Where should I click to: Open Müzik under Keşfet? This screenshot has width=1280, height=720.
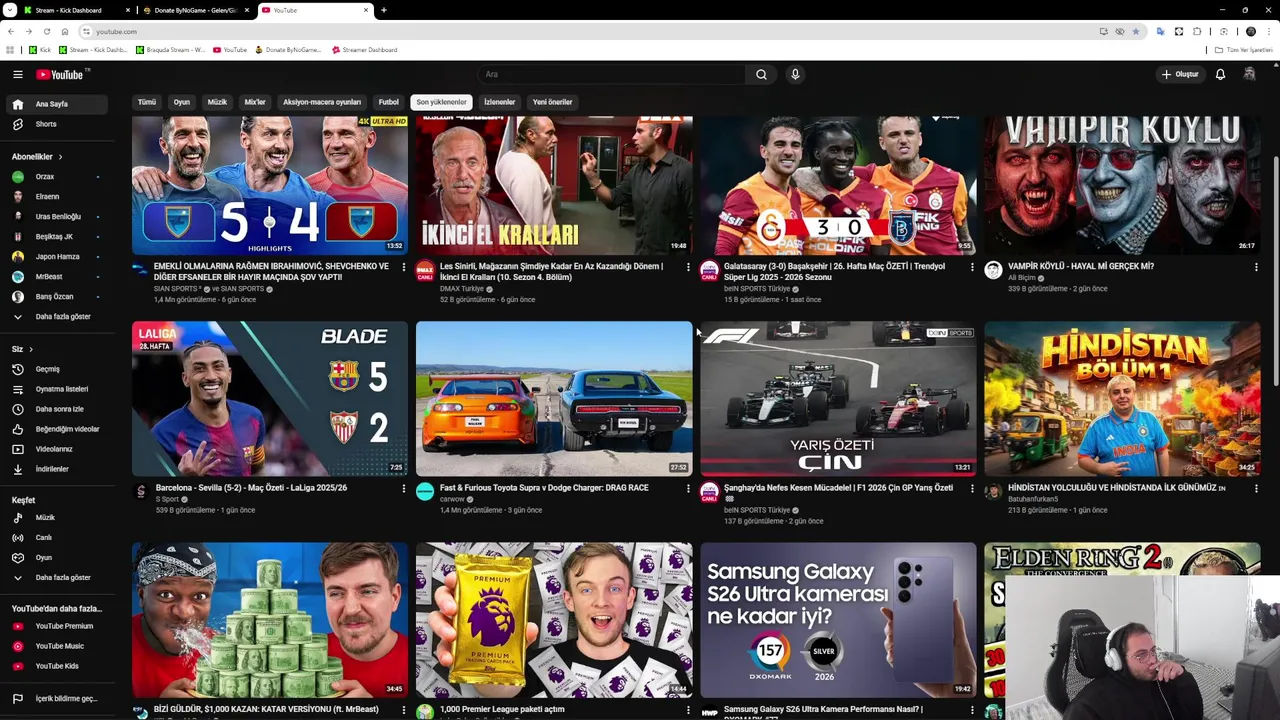59,517
